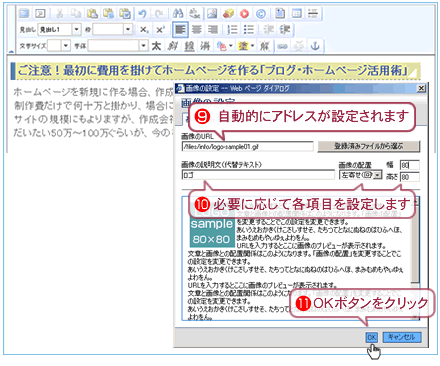Open the highlight color dropdown arrow
Image resolution: width=440 pixels, height=366 pixels.
253,46
